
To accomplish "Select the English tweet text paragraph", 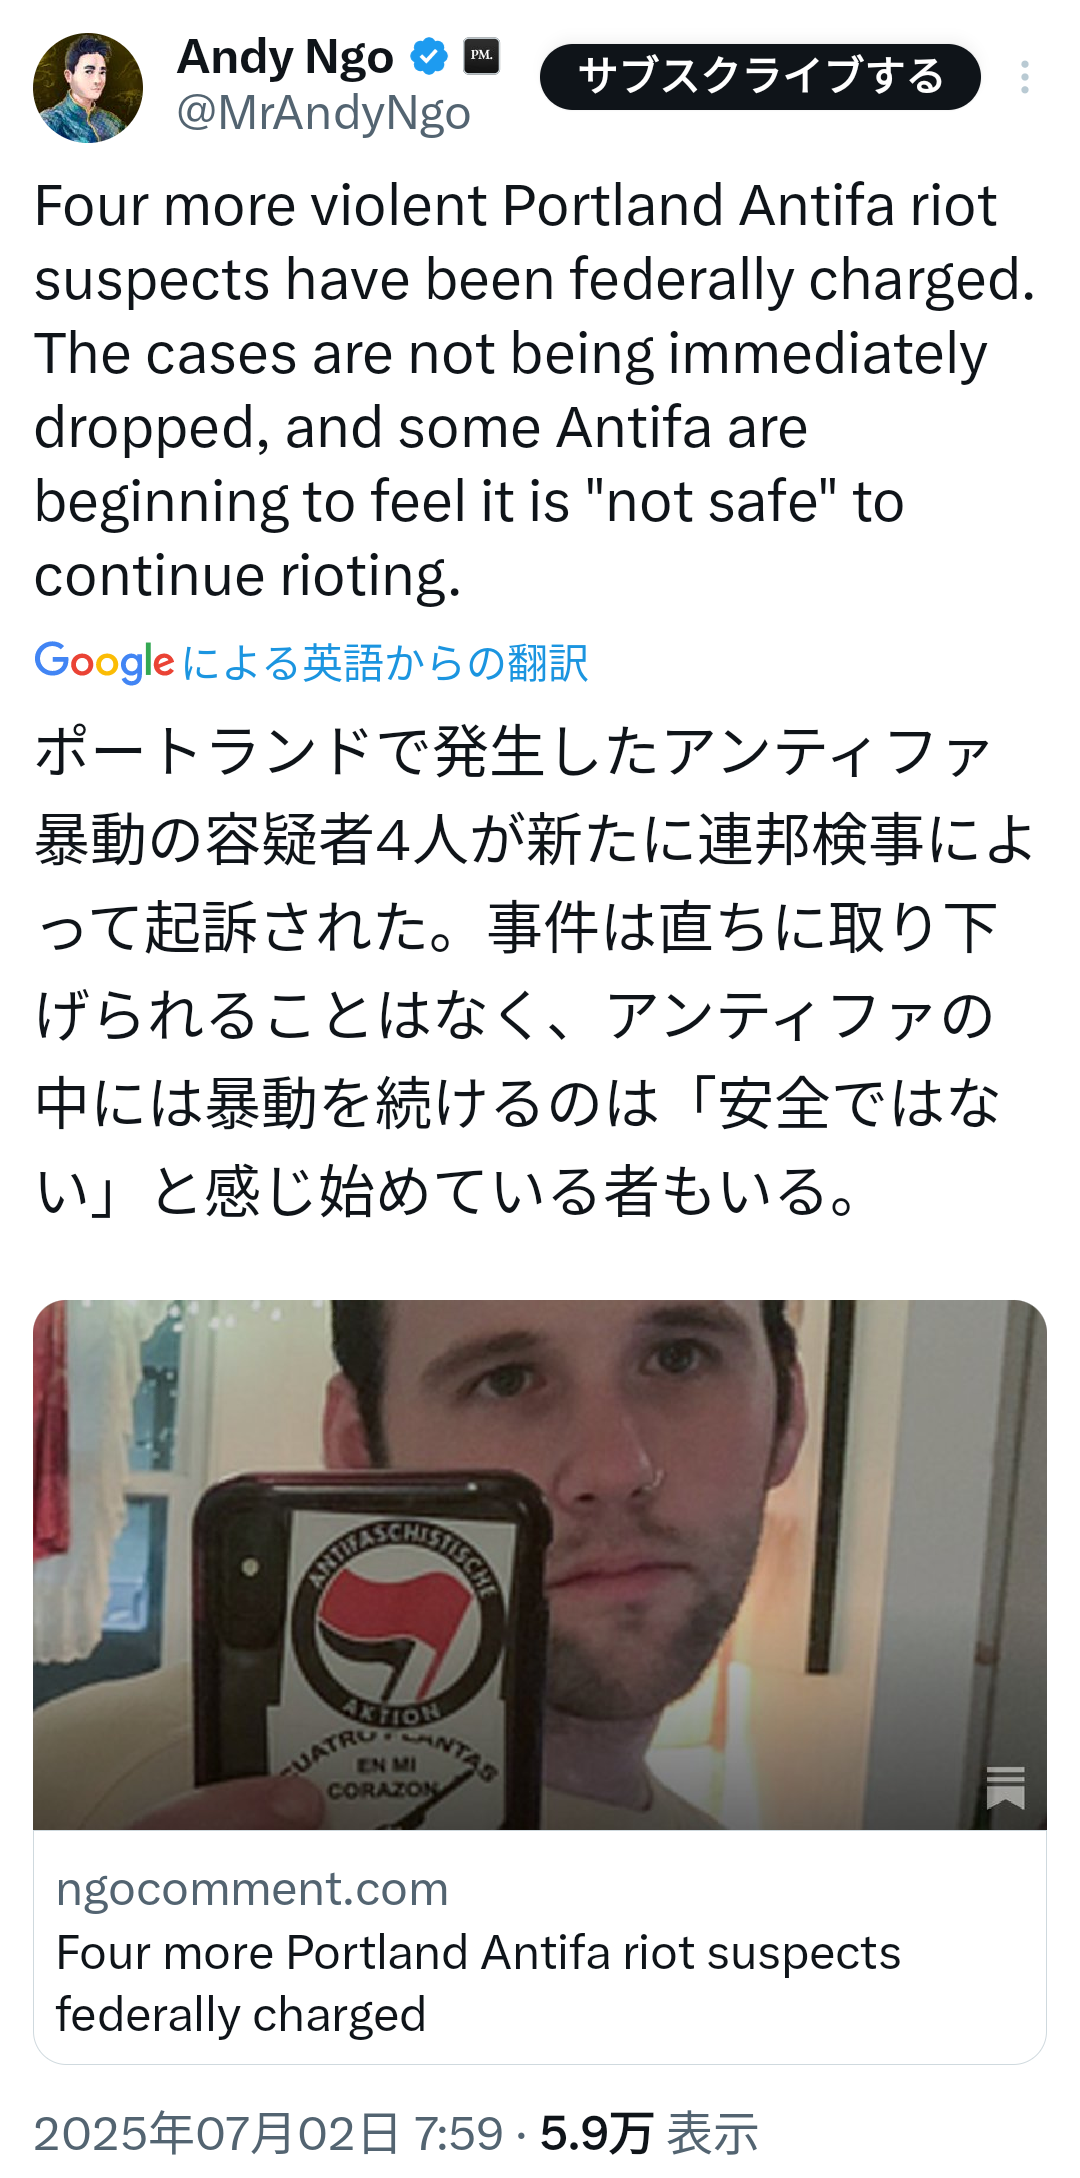I will tap(535, 390).
